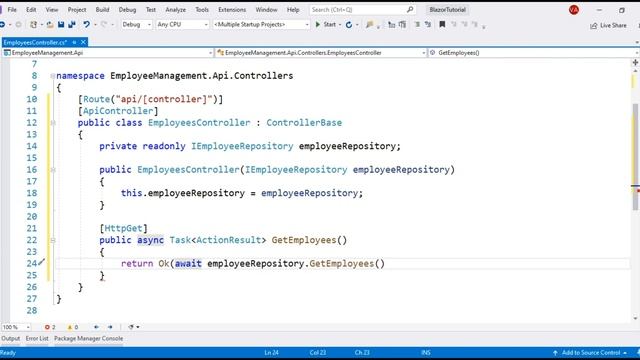640x360 pixels.
Task: Click the red error count indicator
Action: pyautogui.click(x=50, y=327)
